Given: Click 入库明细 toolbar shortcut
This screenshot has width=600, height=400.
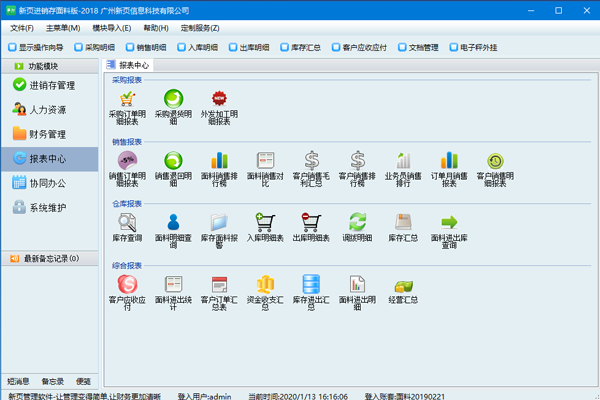Looking at the screenshot, I should pyautogui.click(x=198, y=47).
